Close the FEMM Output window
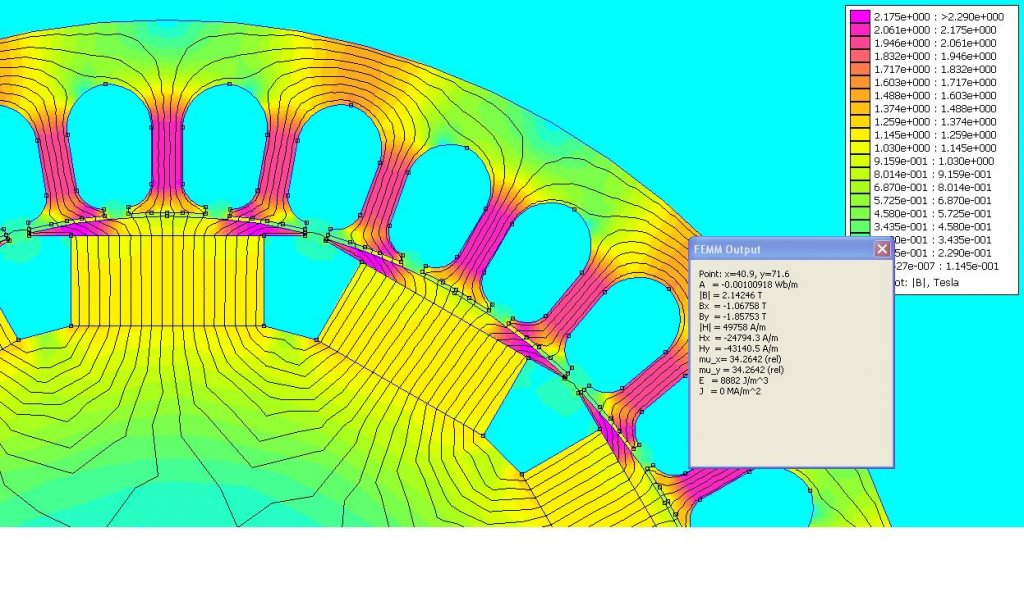This screenshot has height=610, width=1024. click(x=882, y=249)
